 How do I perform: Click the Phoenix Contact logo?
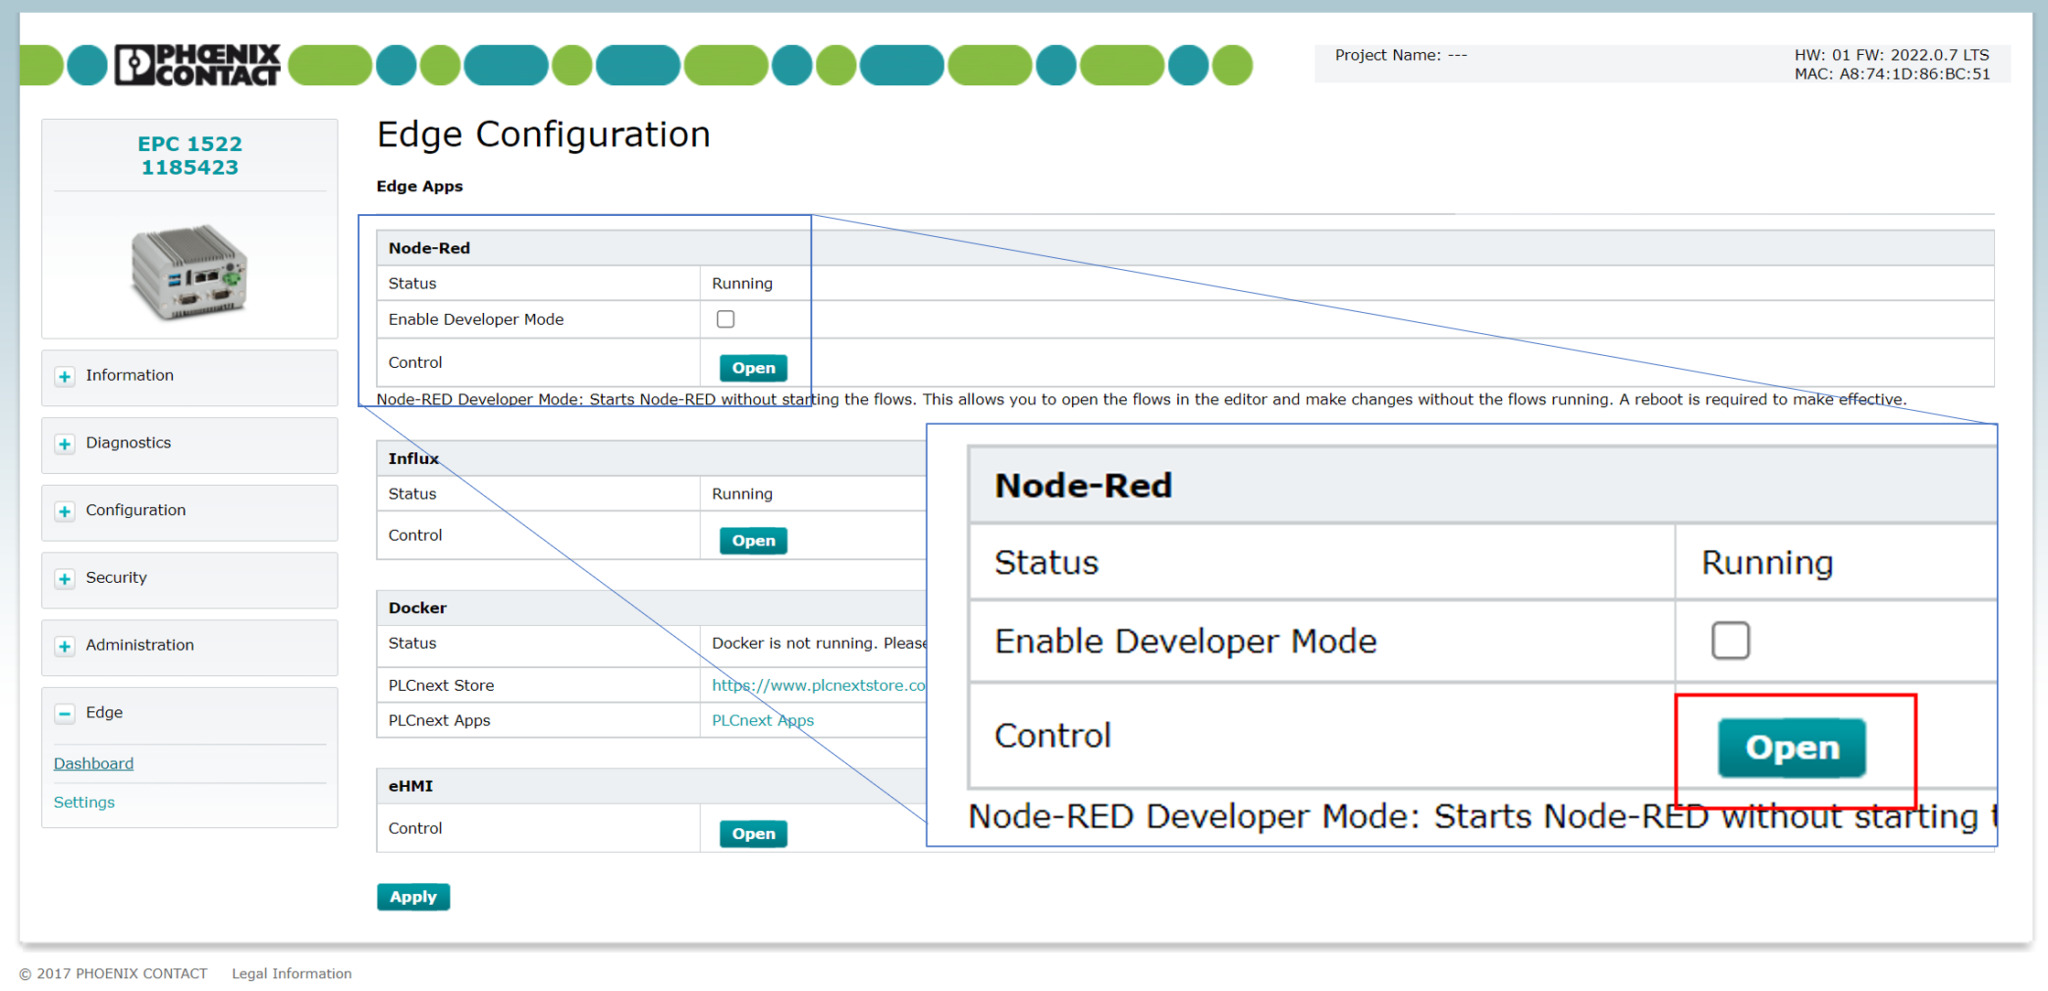[x=197, y=65]
